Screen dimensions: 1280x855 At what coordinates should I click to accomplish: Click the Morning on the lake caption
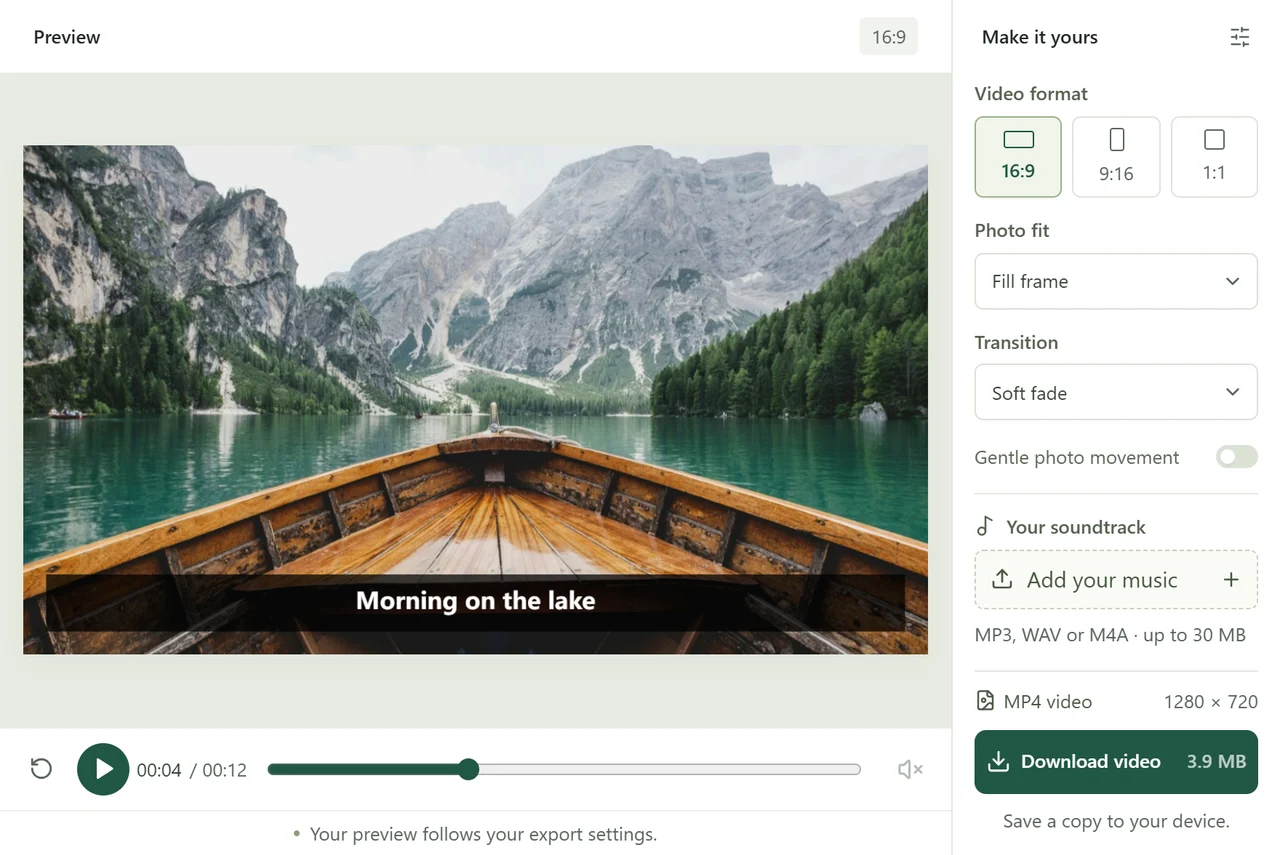[x=475, y=601]
